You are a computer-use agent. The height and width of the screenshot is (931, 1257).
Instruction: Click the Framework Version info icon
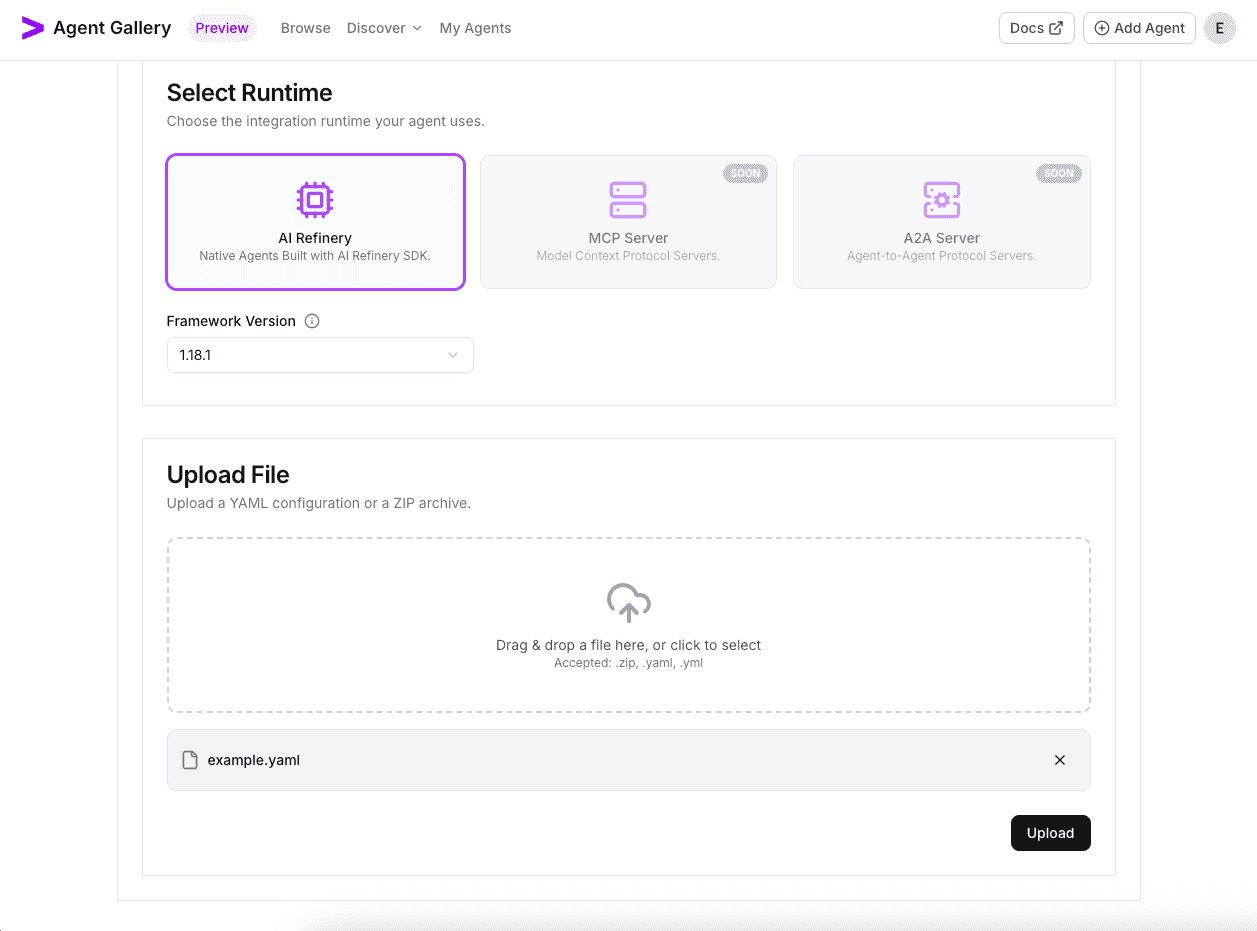click(311, 321)
